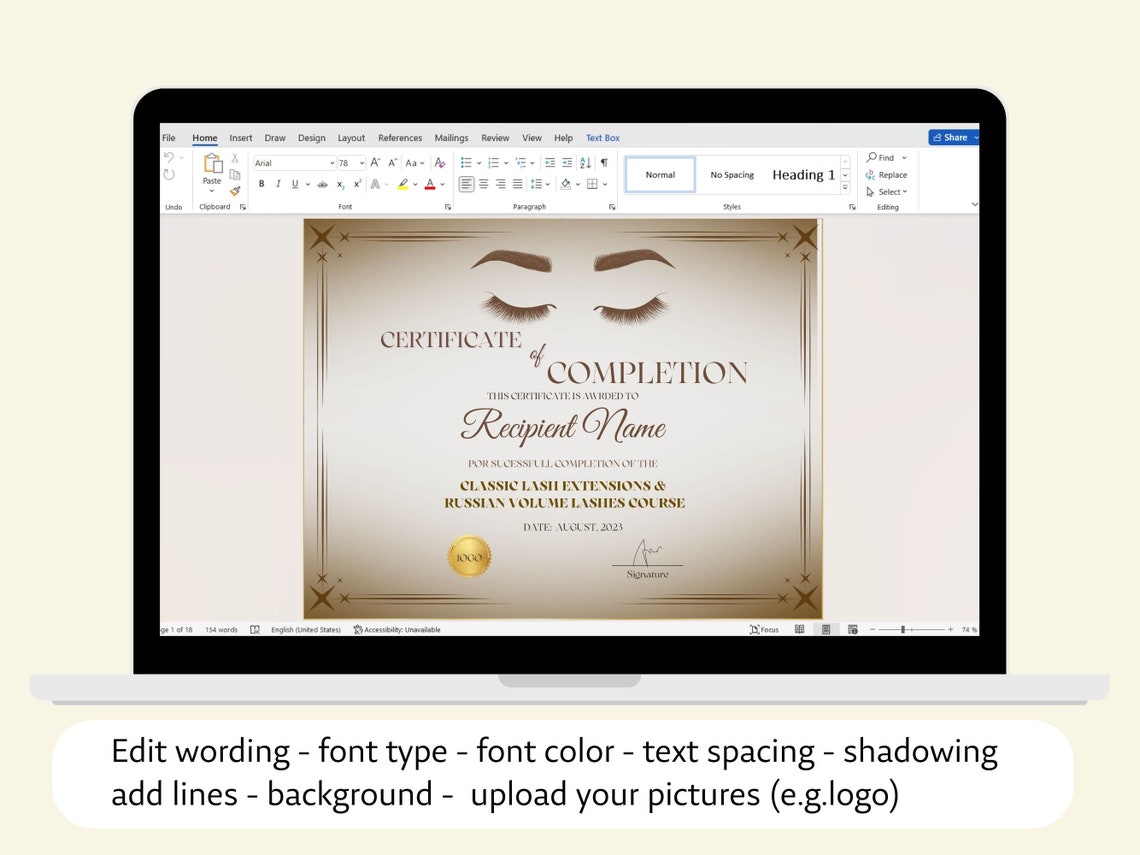This screenshot has height=855, width=1140.
Task: Open the font name dropdown
Action: tap(332, 163)
